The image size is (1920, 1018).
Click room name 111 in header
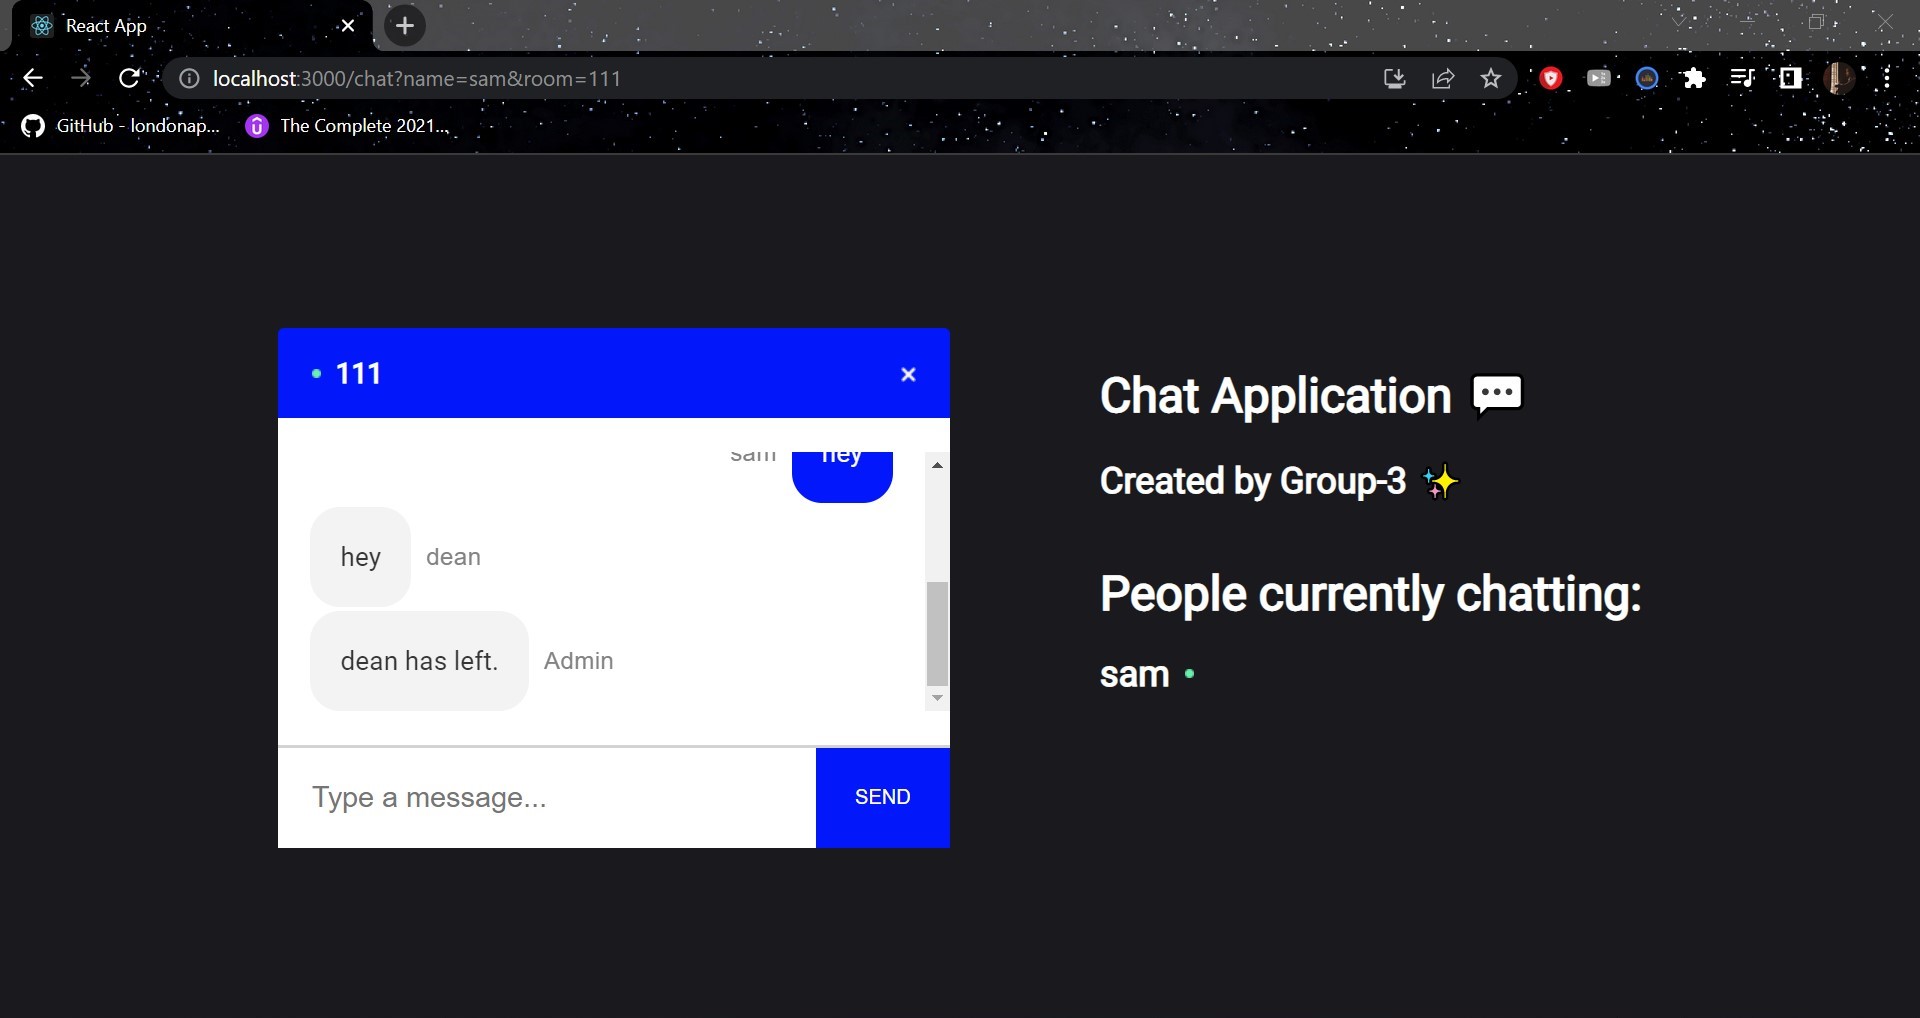(x=358, y=374)
